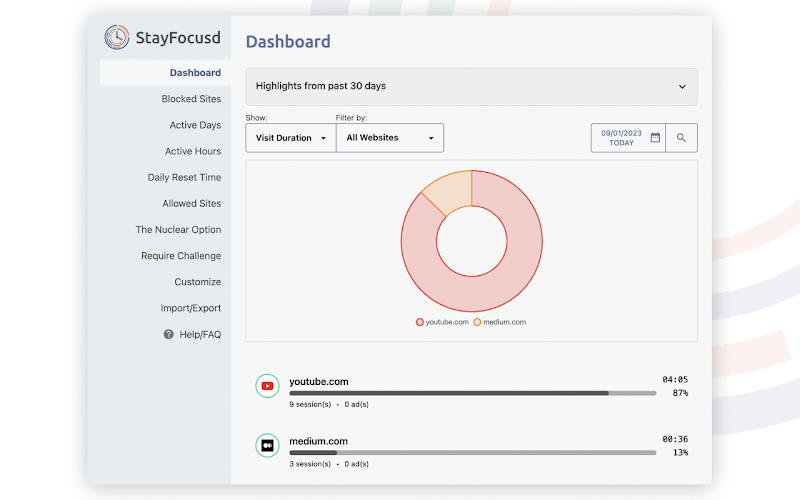Open Require Challenge settings

coord(181,256)
